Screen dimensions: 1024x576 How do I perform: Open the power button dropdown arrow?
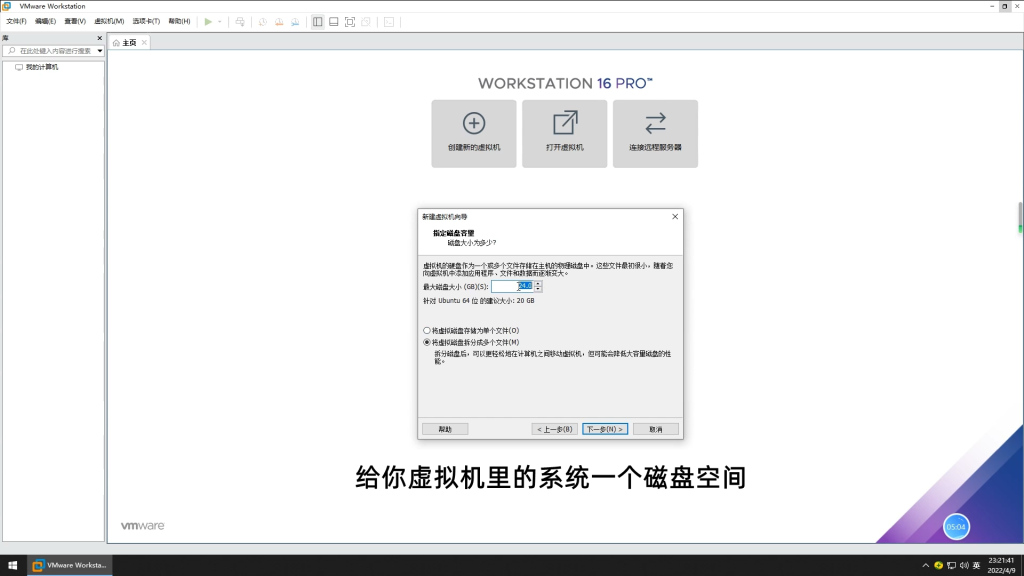tap(220, 21)
